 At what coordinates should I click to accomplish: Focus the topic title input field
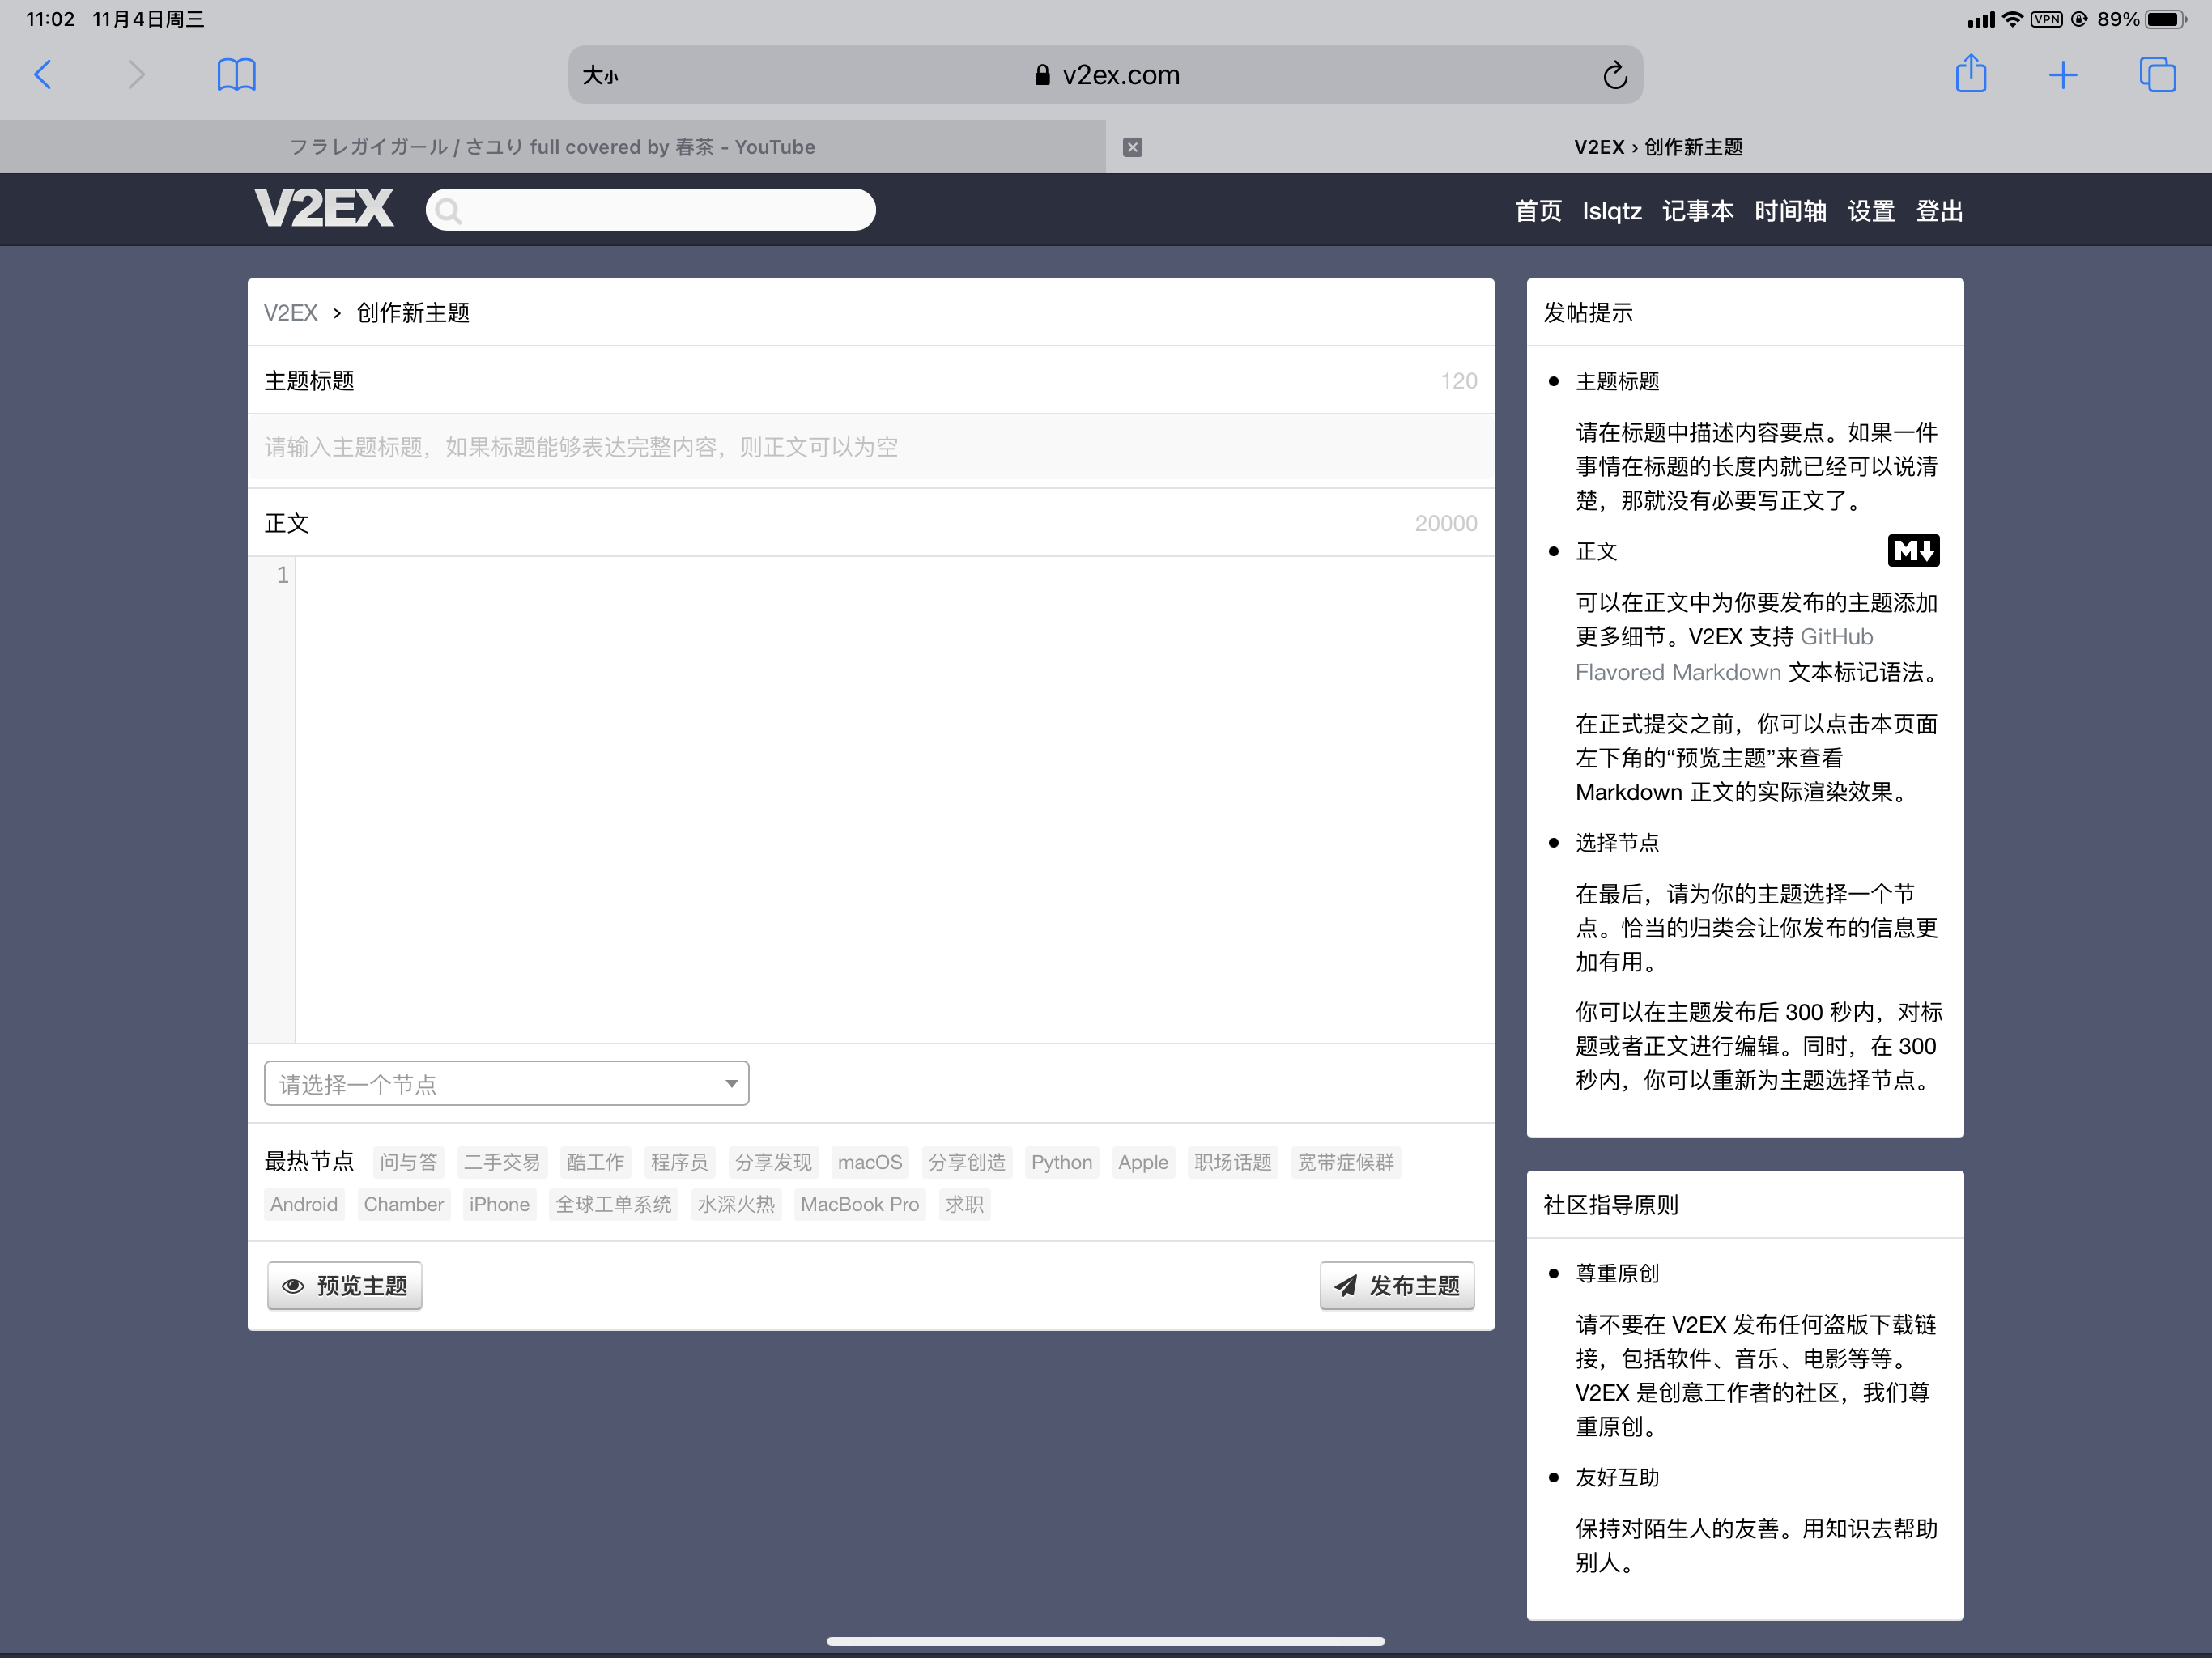pos(870,447)
